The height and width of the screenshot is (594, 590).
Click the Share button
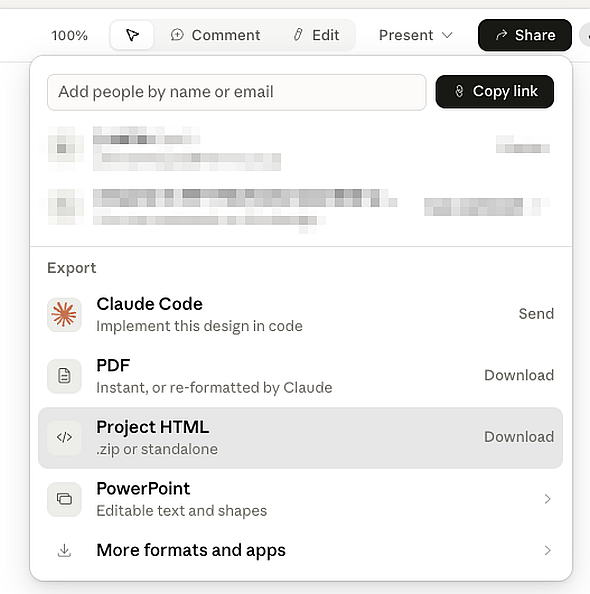[x=525, y=35]
